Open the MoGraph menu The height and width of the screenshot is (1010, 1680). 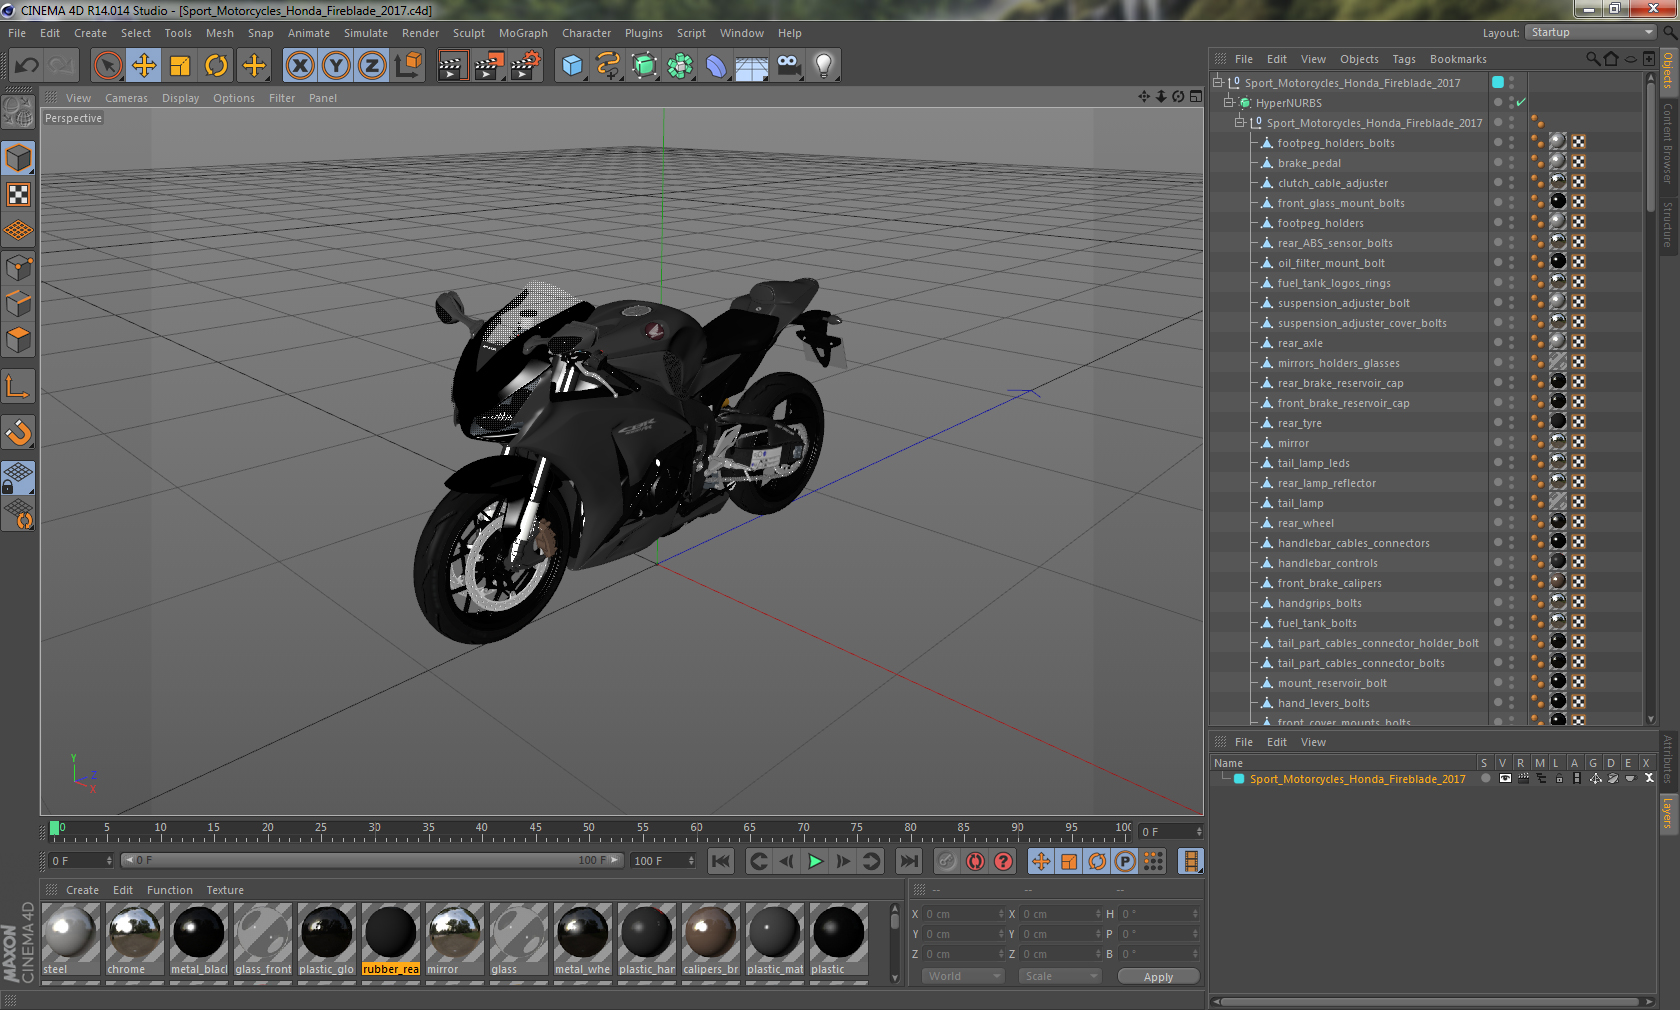point(523,33)
